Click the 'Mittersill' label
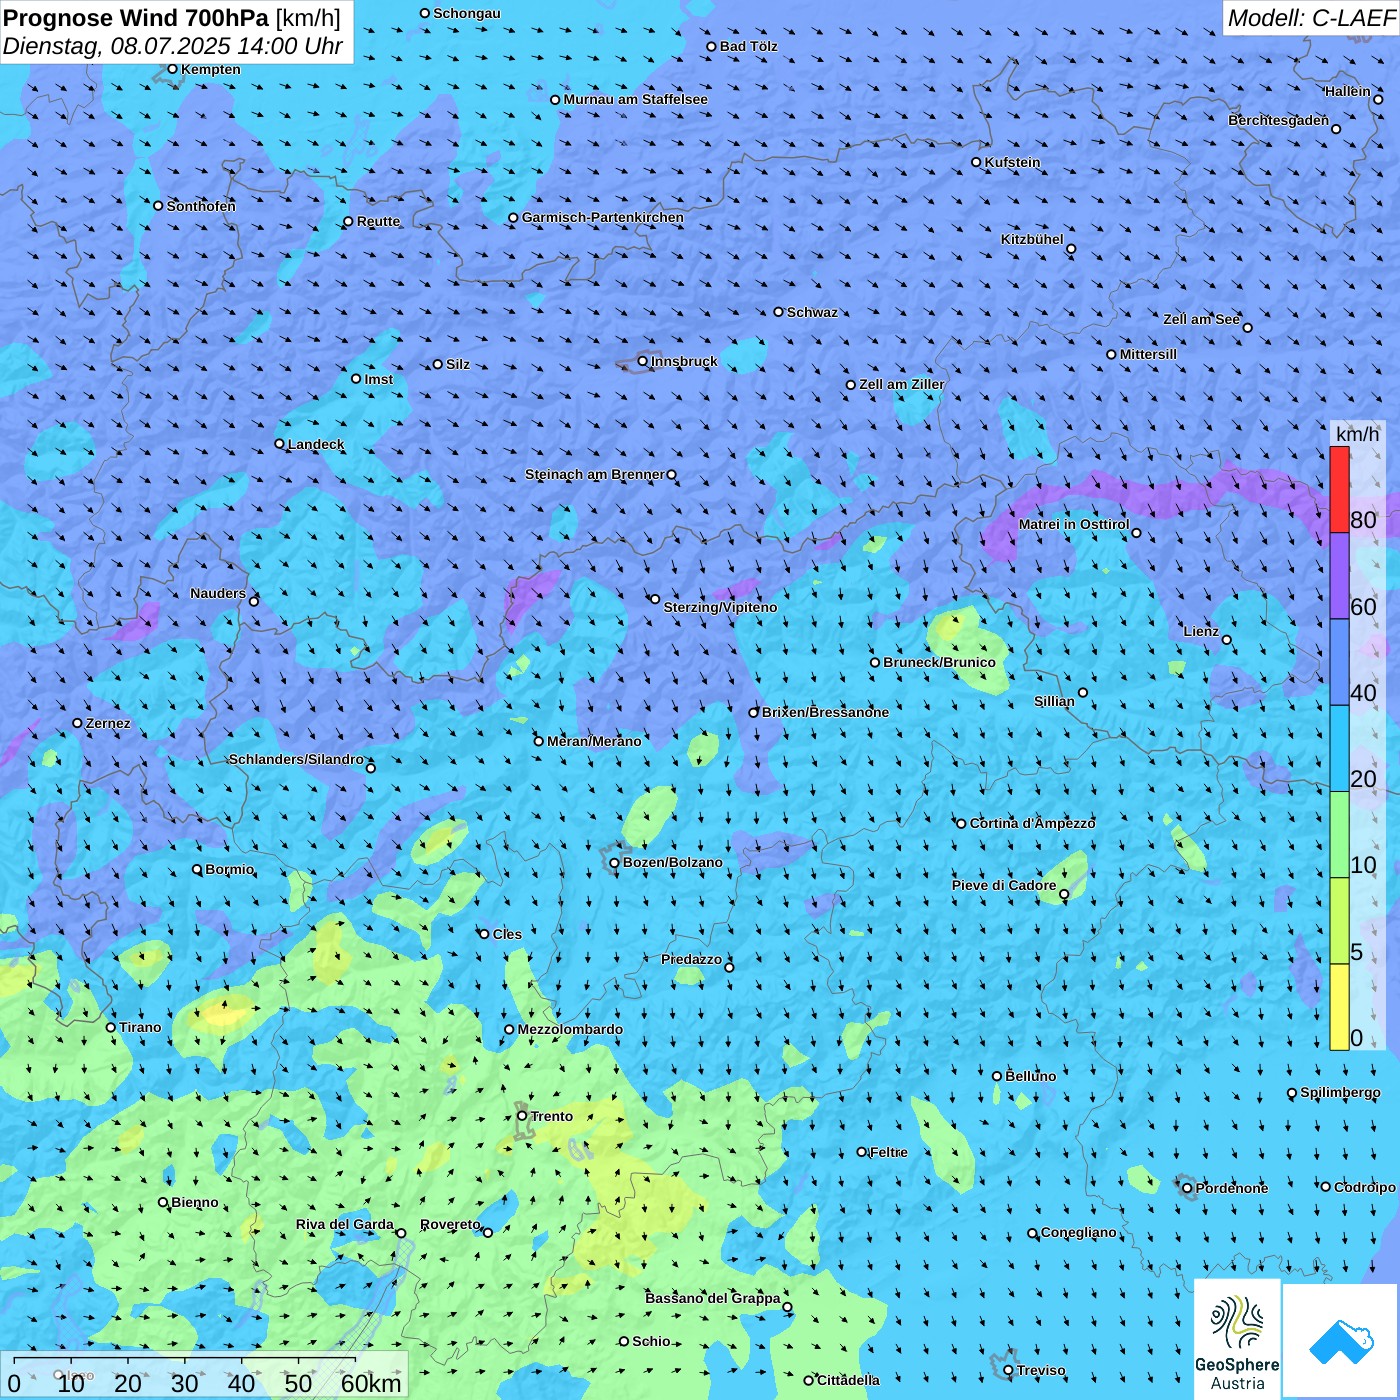The image size is (1400, 1400). 1148,354
